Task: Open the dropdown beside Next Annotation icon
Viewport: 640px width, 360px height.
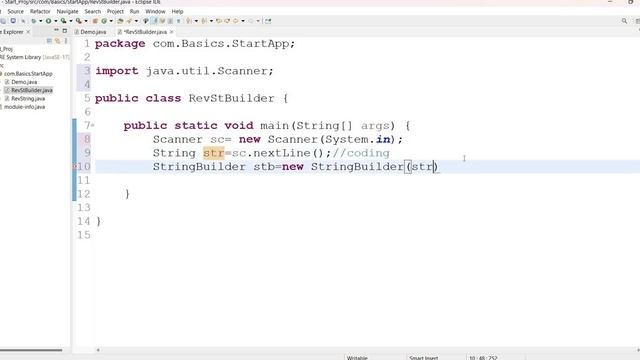Action: [x=196, y=21]
